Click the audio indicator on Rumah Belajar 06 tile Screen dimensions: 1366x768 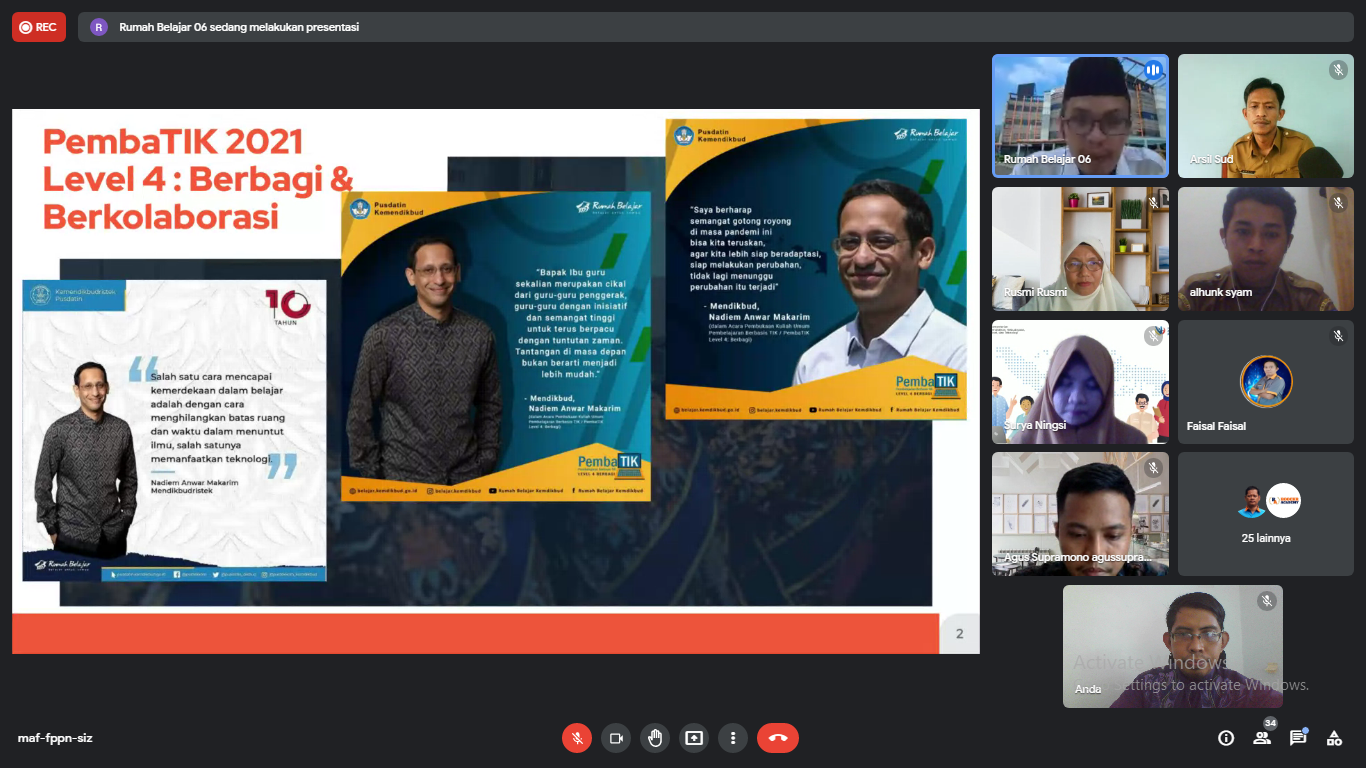tap(1153, 70)
